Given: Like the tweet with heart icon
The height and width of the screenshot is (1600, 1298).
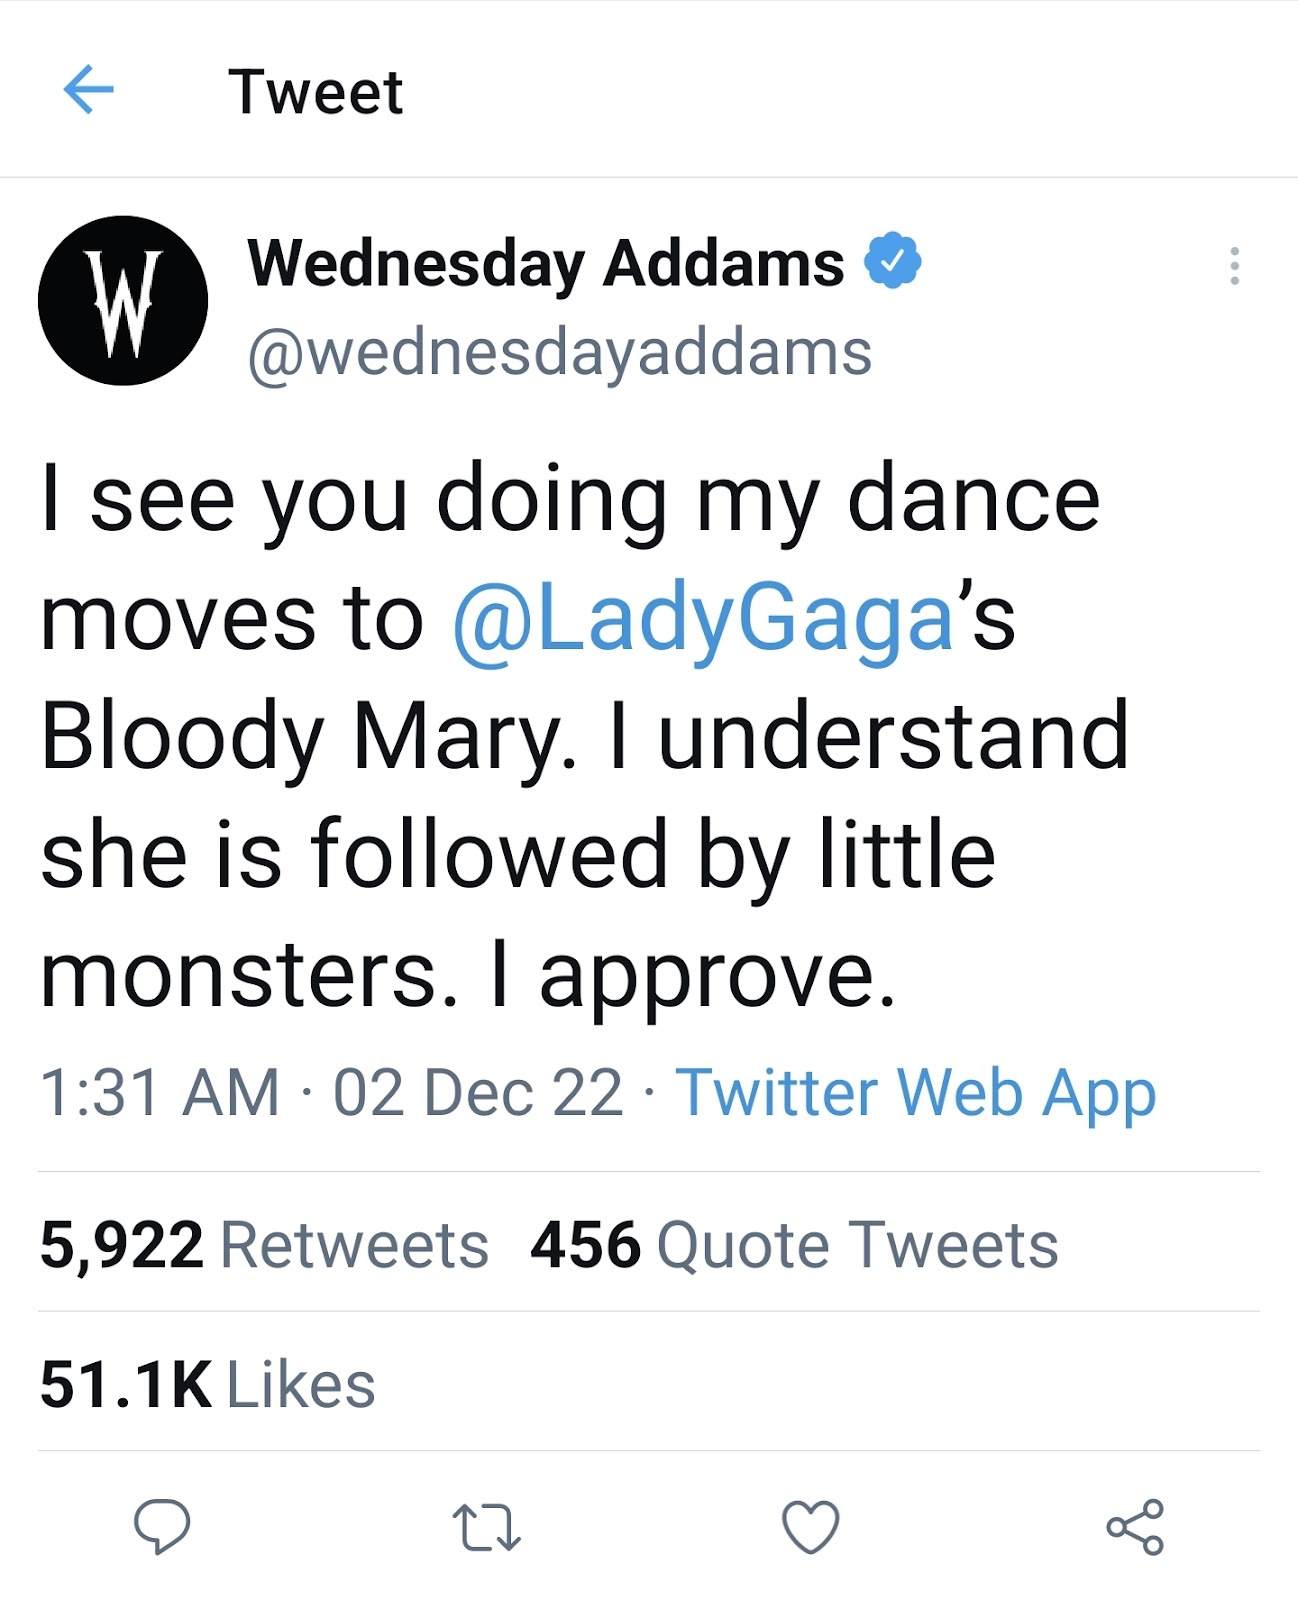Looking at the screenshot, I should [x=810, y=1527].
